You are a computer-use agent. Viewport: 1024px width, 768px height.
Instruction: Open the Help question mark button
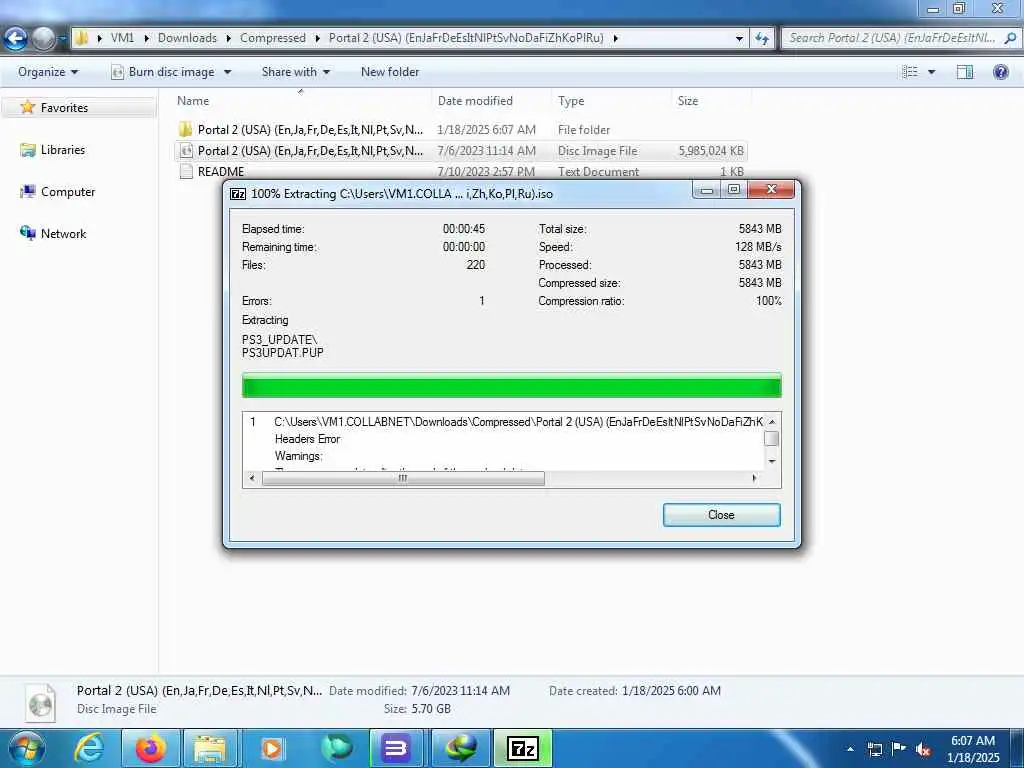[x=1000, y=72]
